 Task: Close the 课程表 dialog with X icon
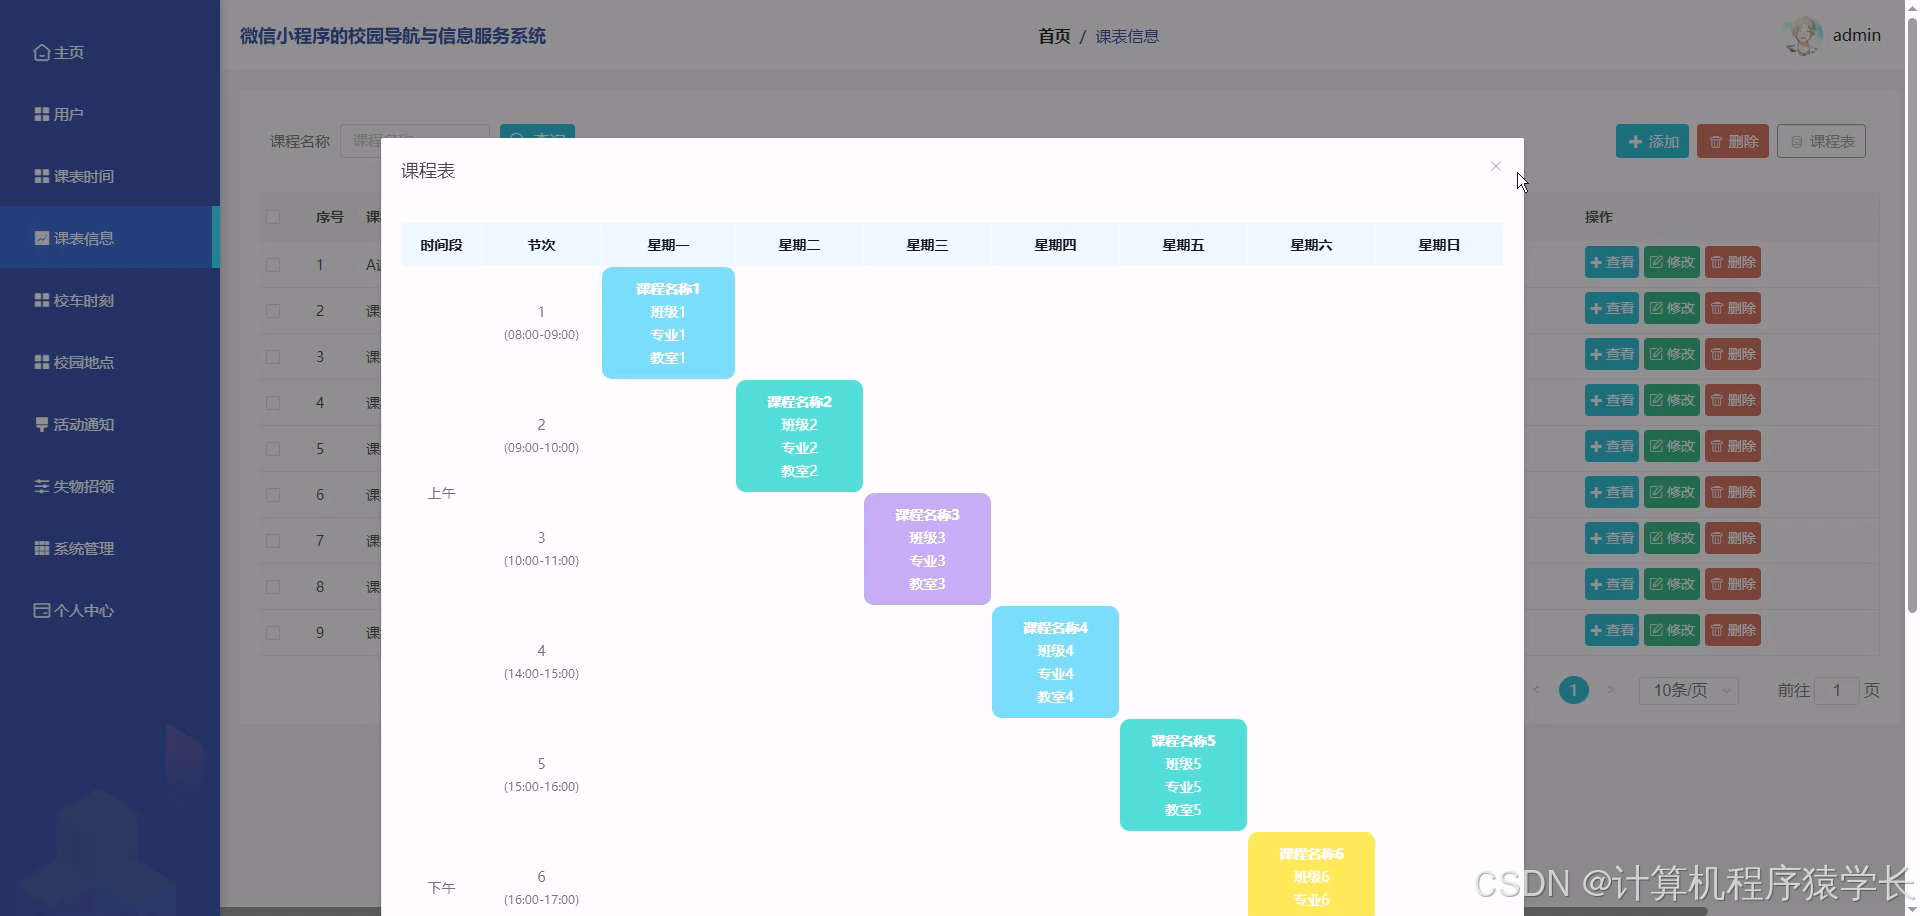click(x=1495, y=166)
